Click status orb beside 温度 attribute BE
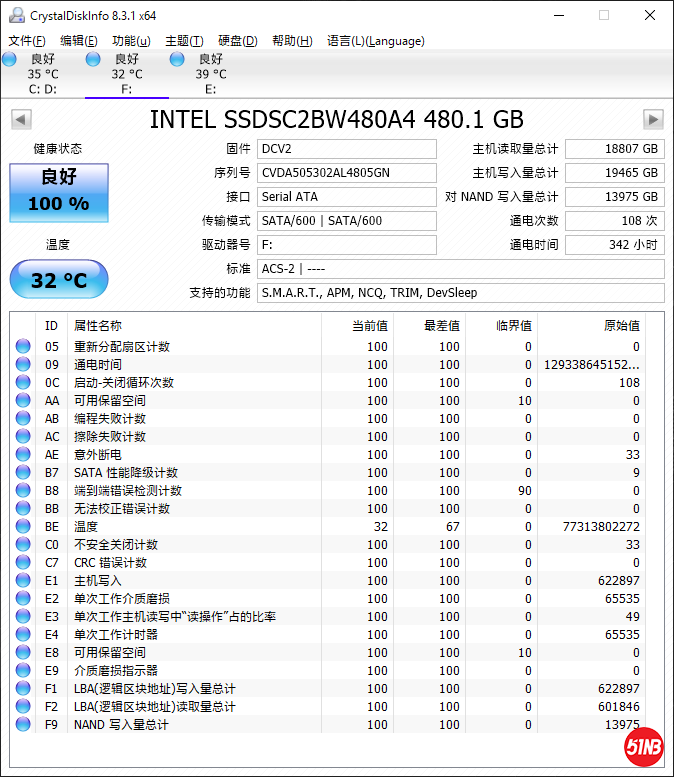 [23, 527]
